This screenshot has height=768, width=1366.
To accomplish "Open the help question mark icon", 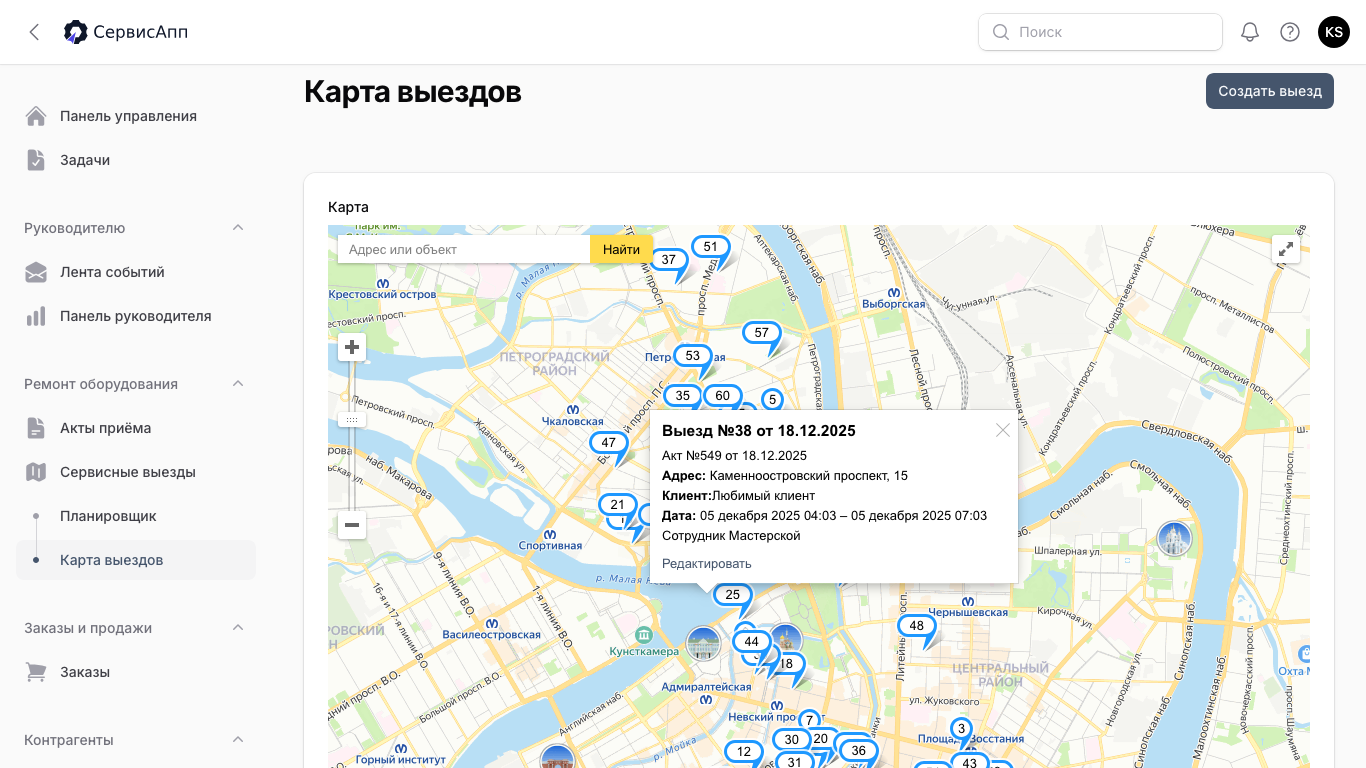I will coord(1290,32).
